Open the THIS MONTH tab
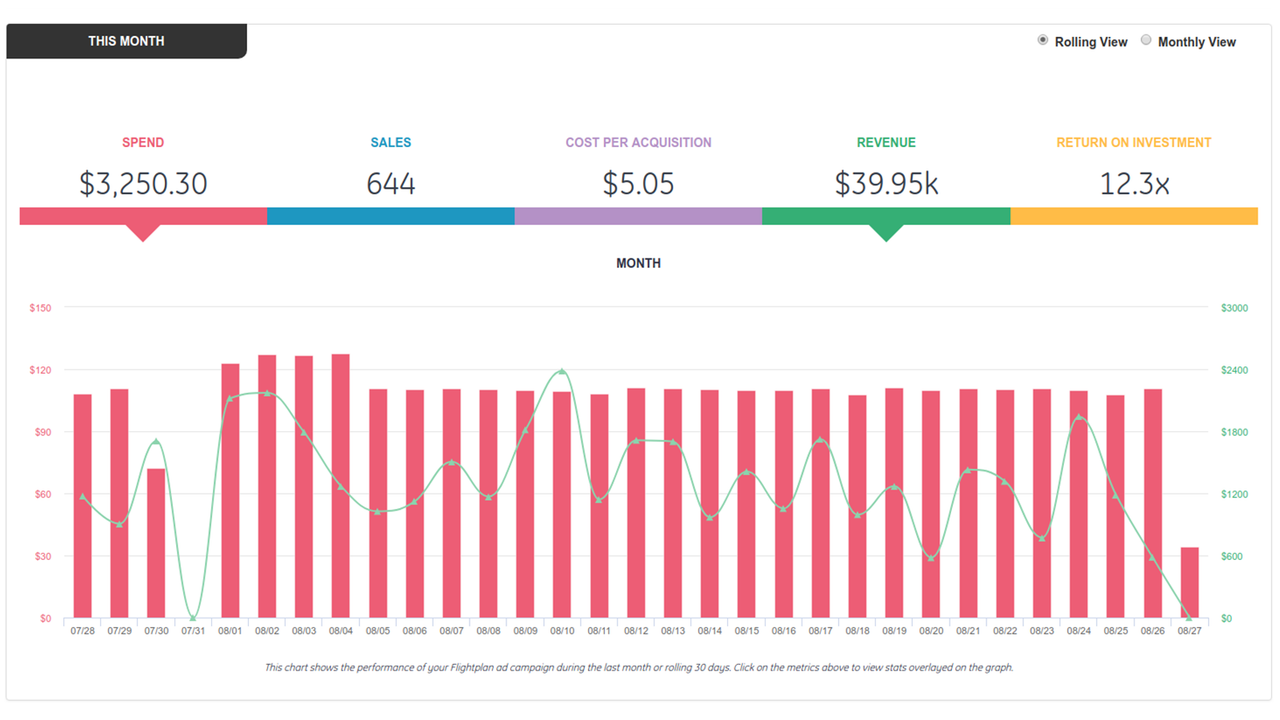Viewport: 1280px width, 720px height. [127, 41]
